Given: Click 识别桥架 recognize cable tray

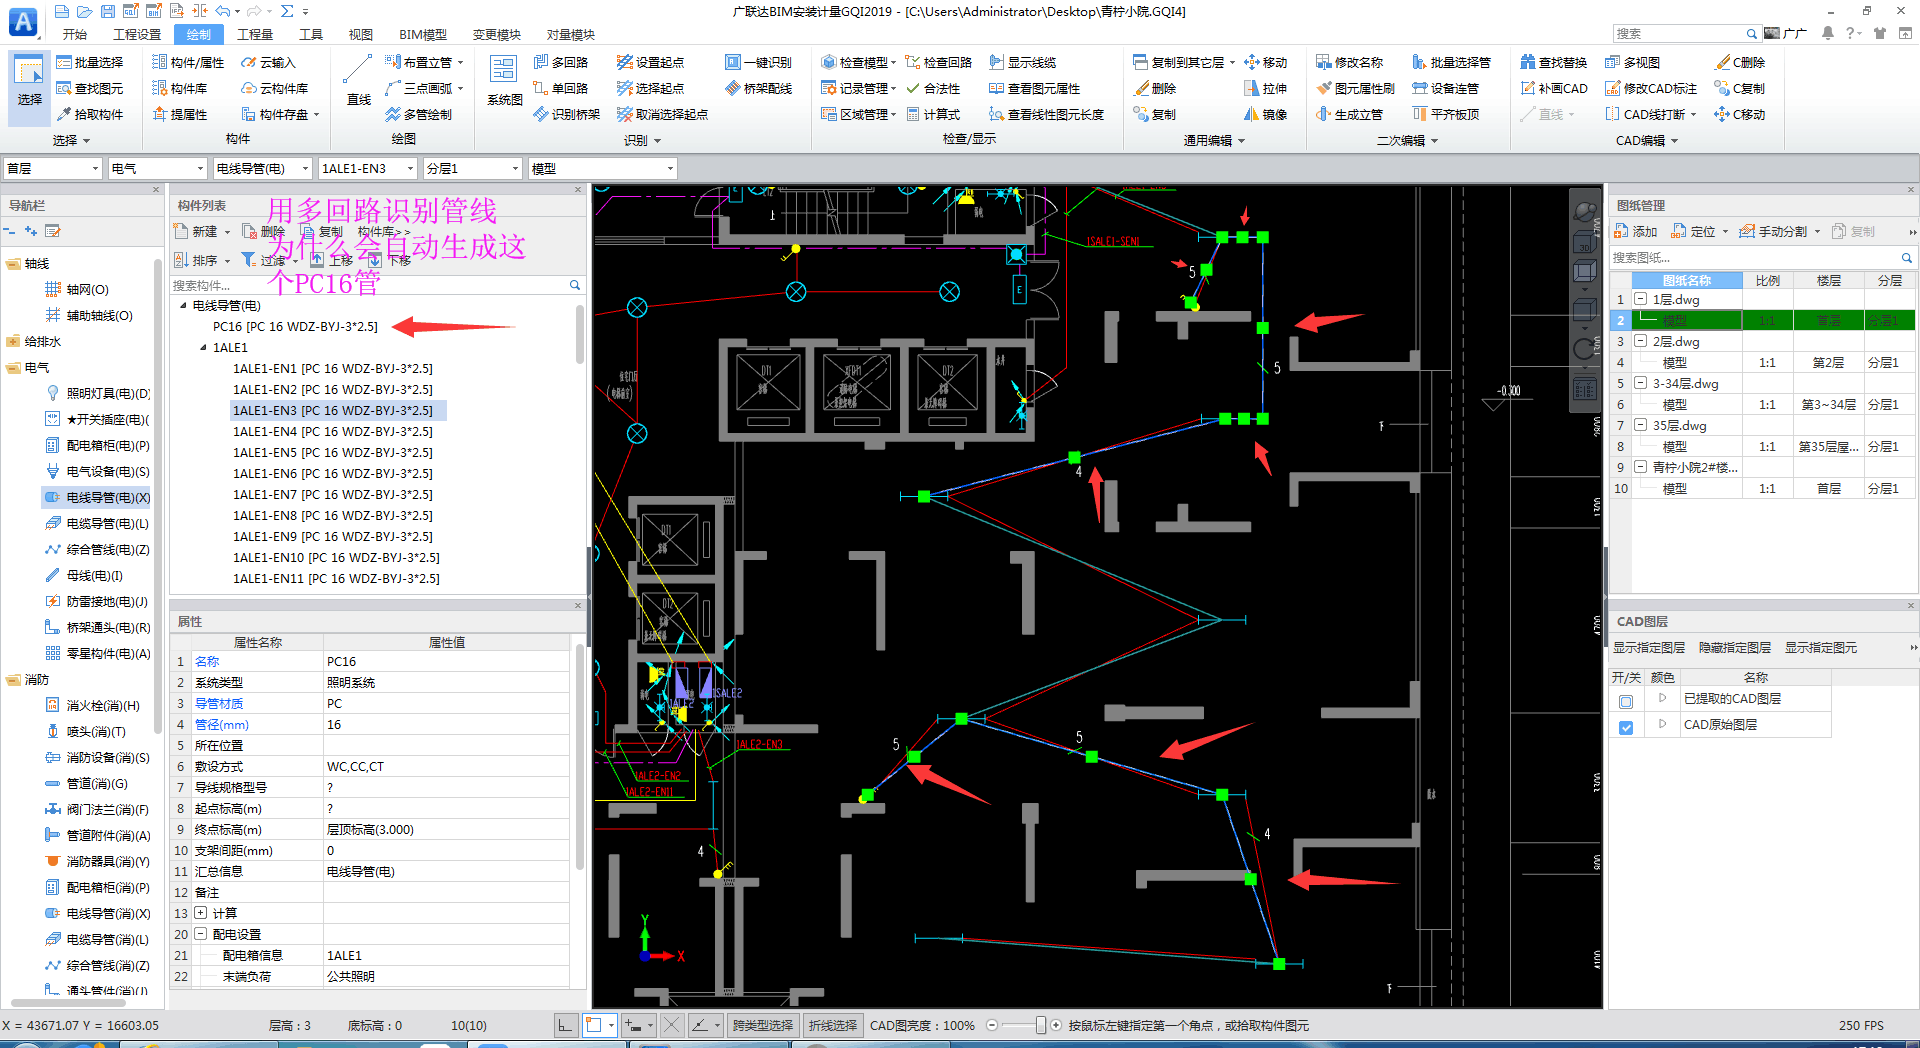Looking at the screenshot, I should point(567,114).
